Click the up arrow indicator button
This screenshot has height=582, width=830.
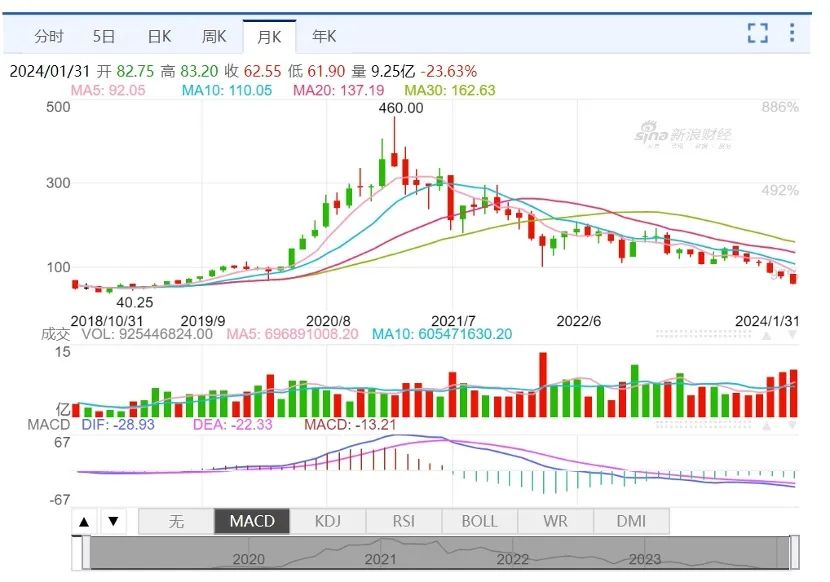coord(85,521)
